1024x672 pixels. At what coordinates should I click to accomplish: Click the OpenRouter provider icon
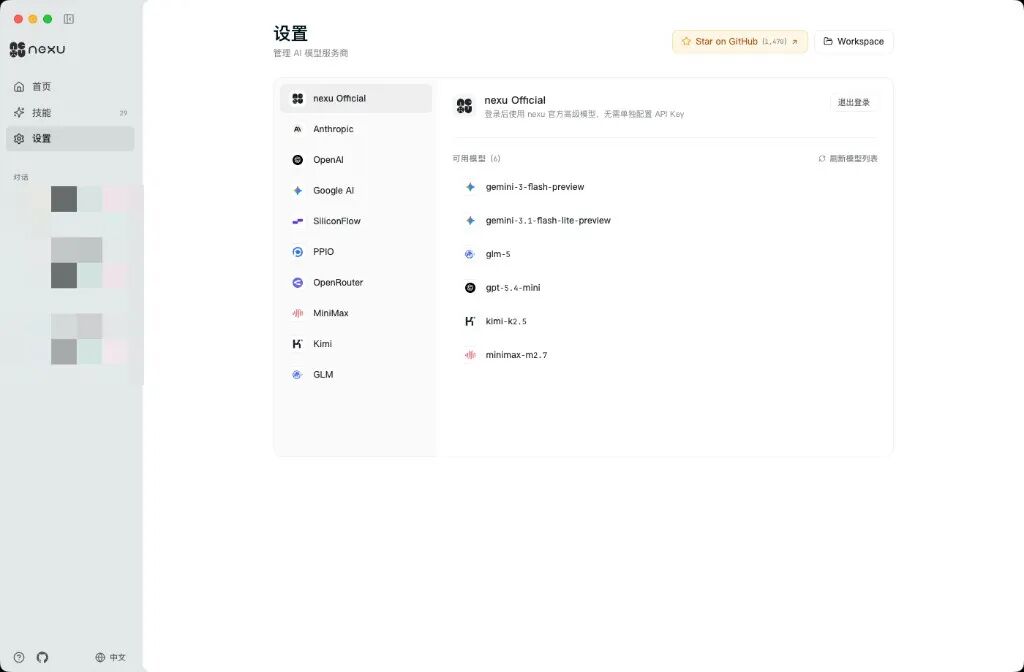pos(297,282)
